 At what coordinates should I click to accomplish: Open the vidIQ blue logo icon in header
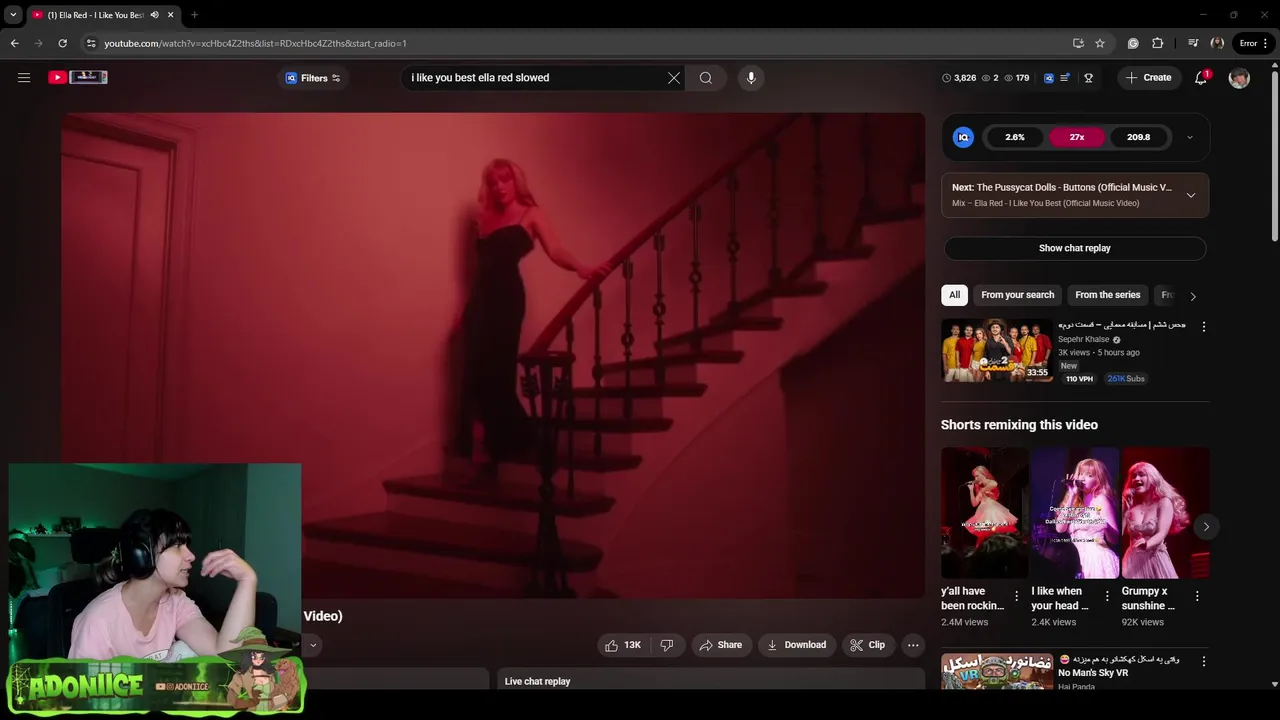point(1049,78)
